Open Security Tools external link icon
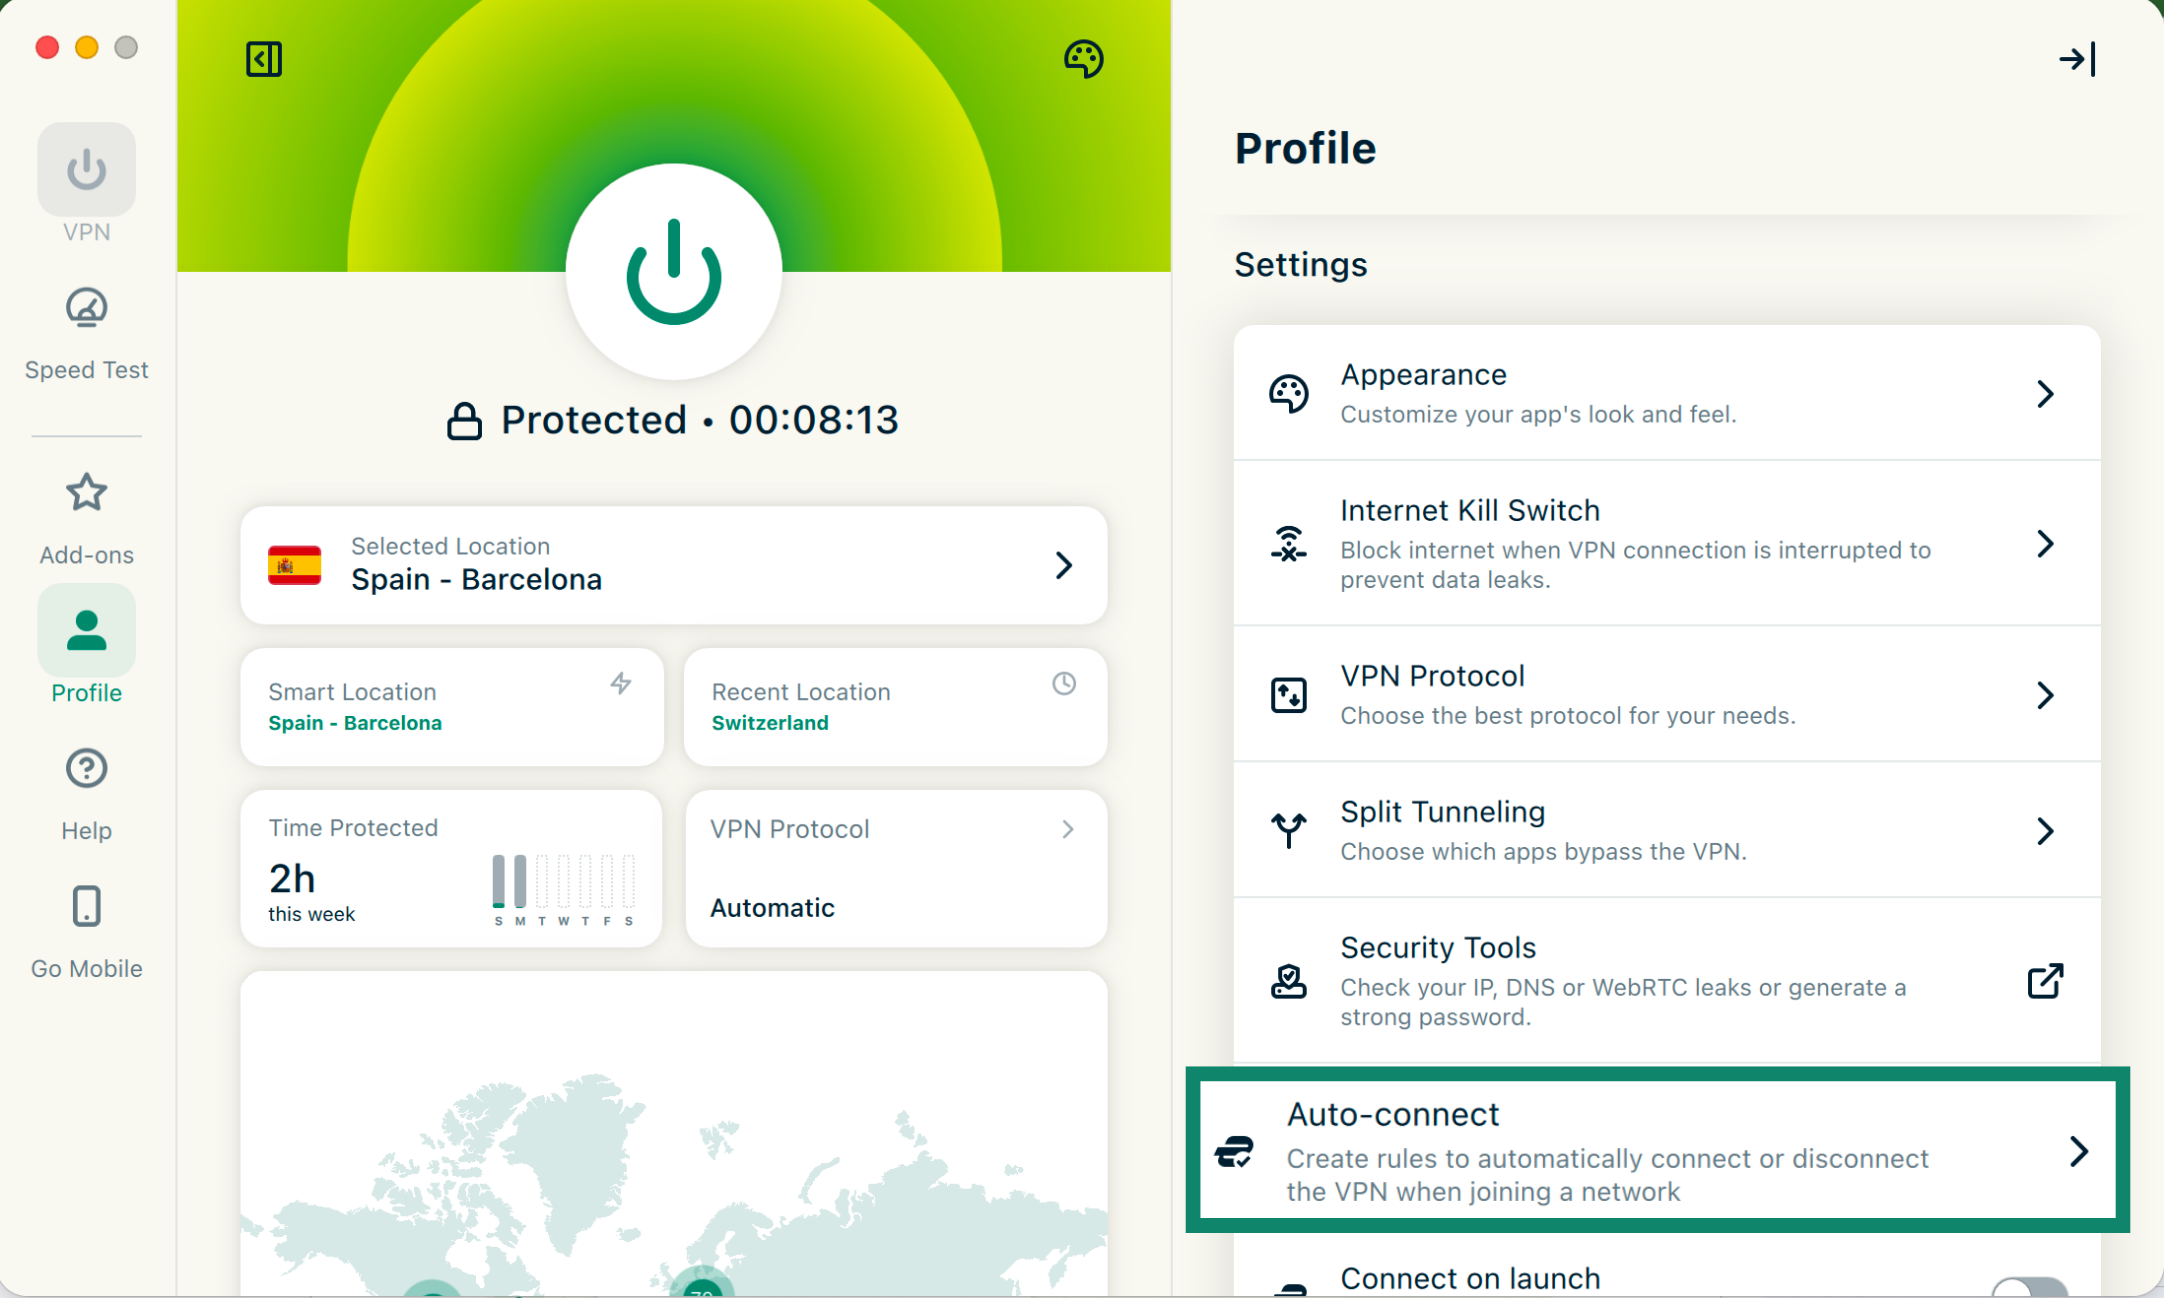Screen dimensions: 2164x1300 click(2045, 981)
